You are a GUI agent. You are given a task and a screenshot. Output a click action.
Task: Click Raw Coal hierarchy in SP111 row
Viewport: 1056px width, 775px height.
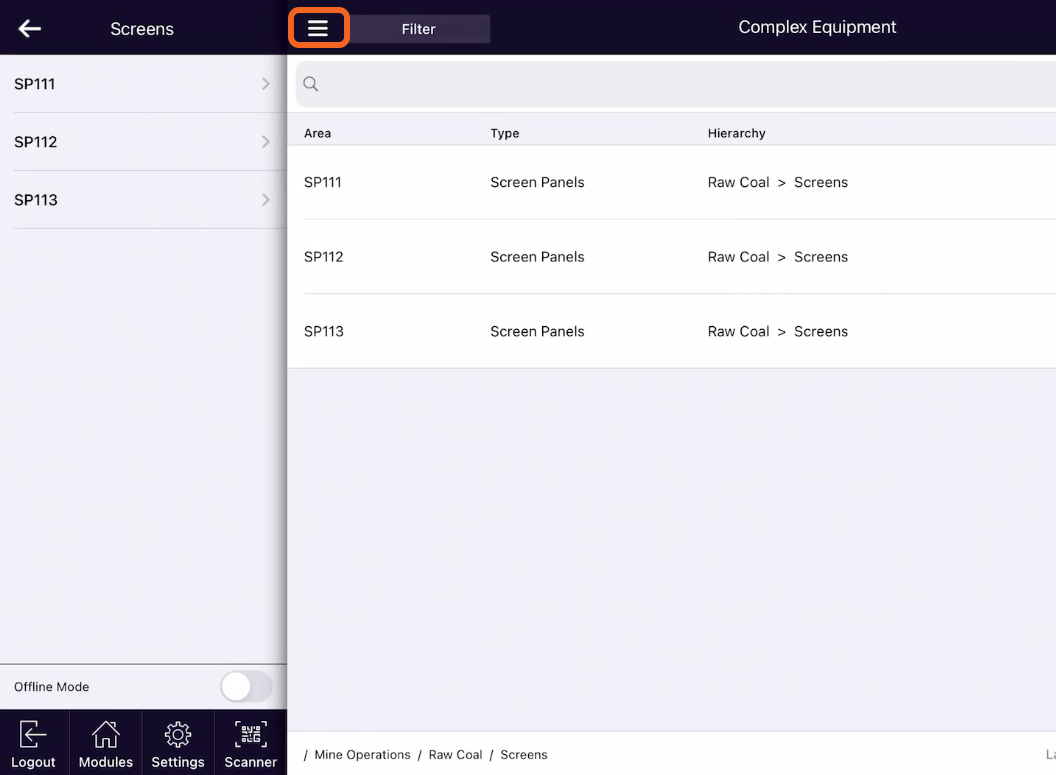pyautogui.click(x=738, y=182)
